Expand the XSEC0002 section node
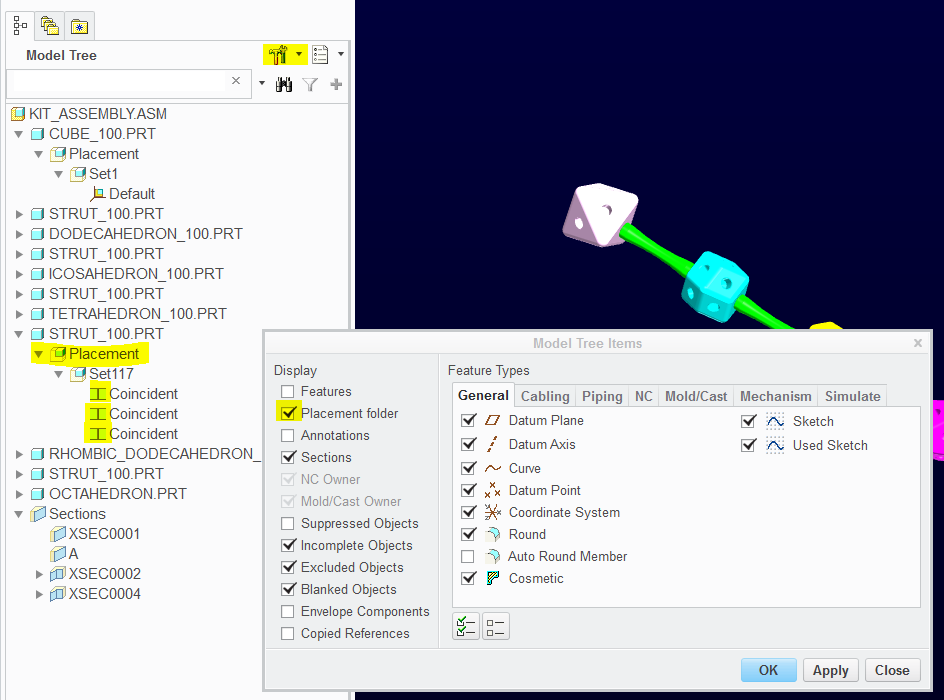This screenshot has height=700, width=944. [39, 574]
